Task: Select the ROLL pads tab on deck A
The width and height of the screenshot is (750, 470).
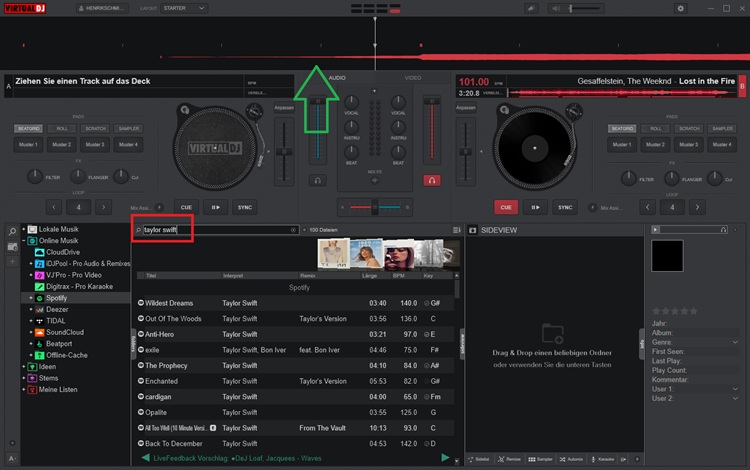Action: click(x=62, y=129)
